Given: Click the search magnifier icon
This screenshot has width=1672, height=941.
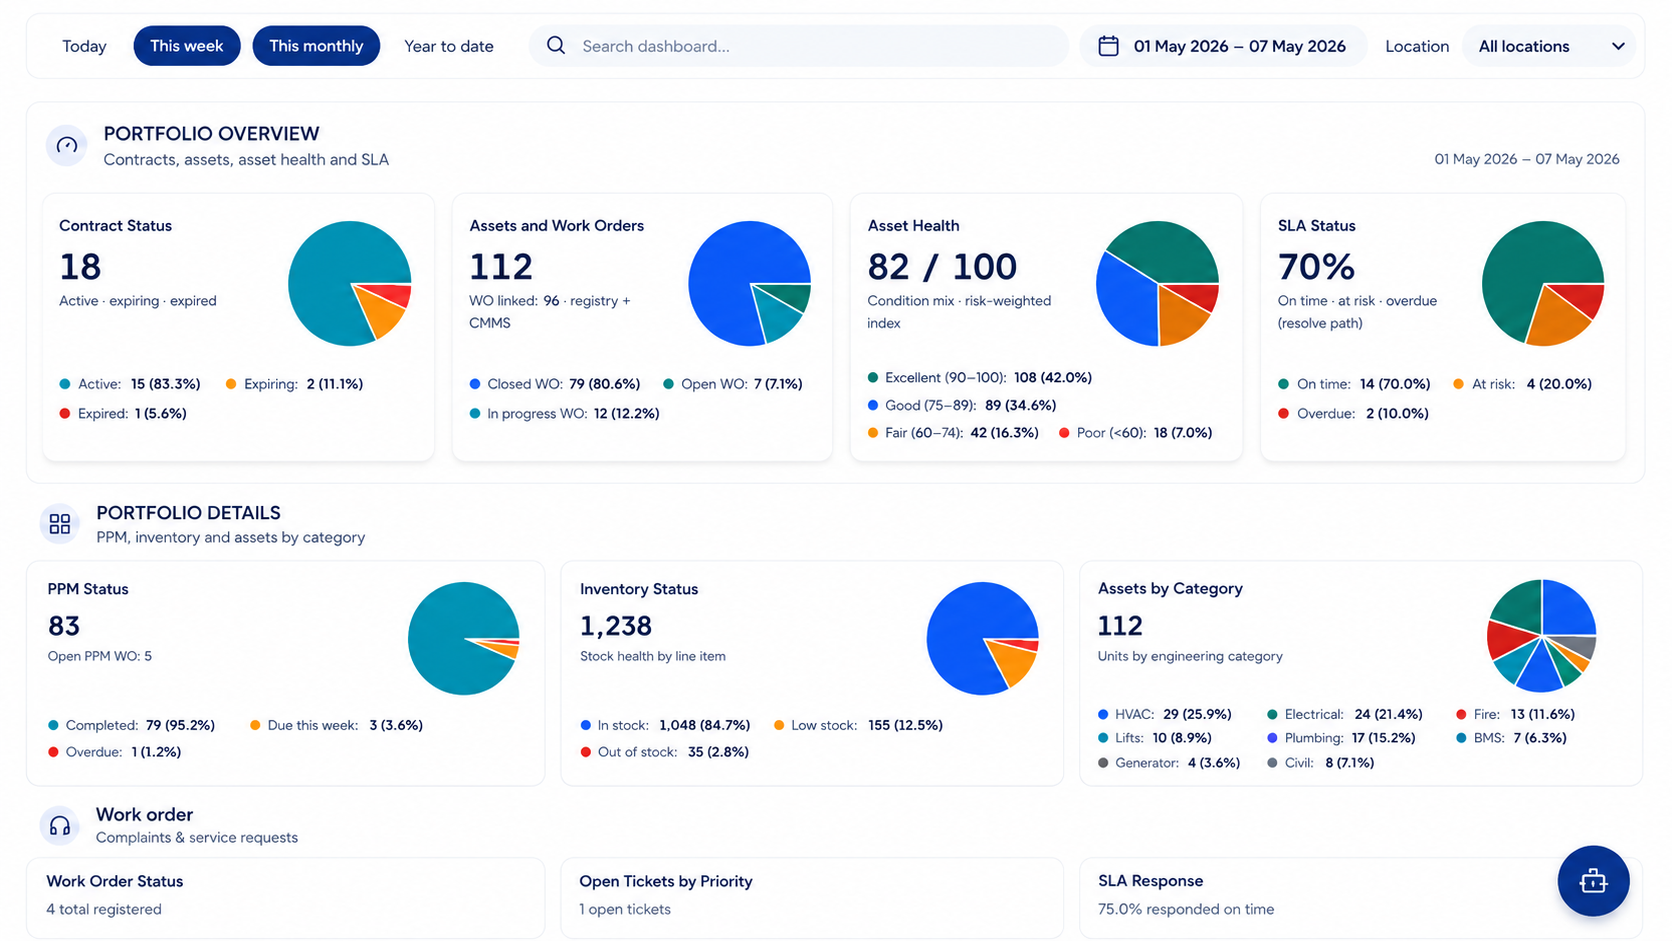Looking at the screenshot, I should (556, 46).
